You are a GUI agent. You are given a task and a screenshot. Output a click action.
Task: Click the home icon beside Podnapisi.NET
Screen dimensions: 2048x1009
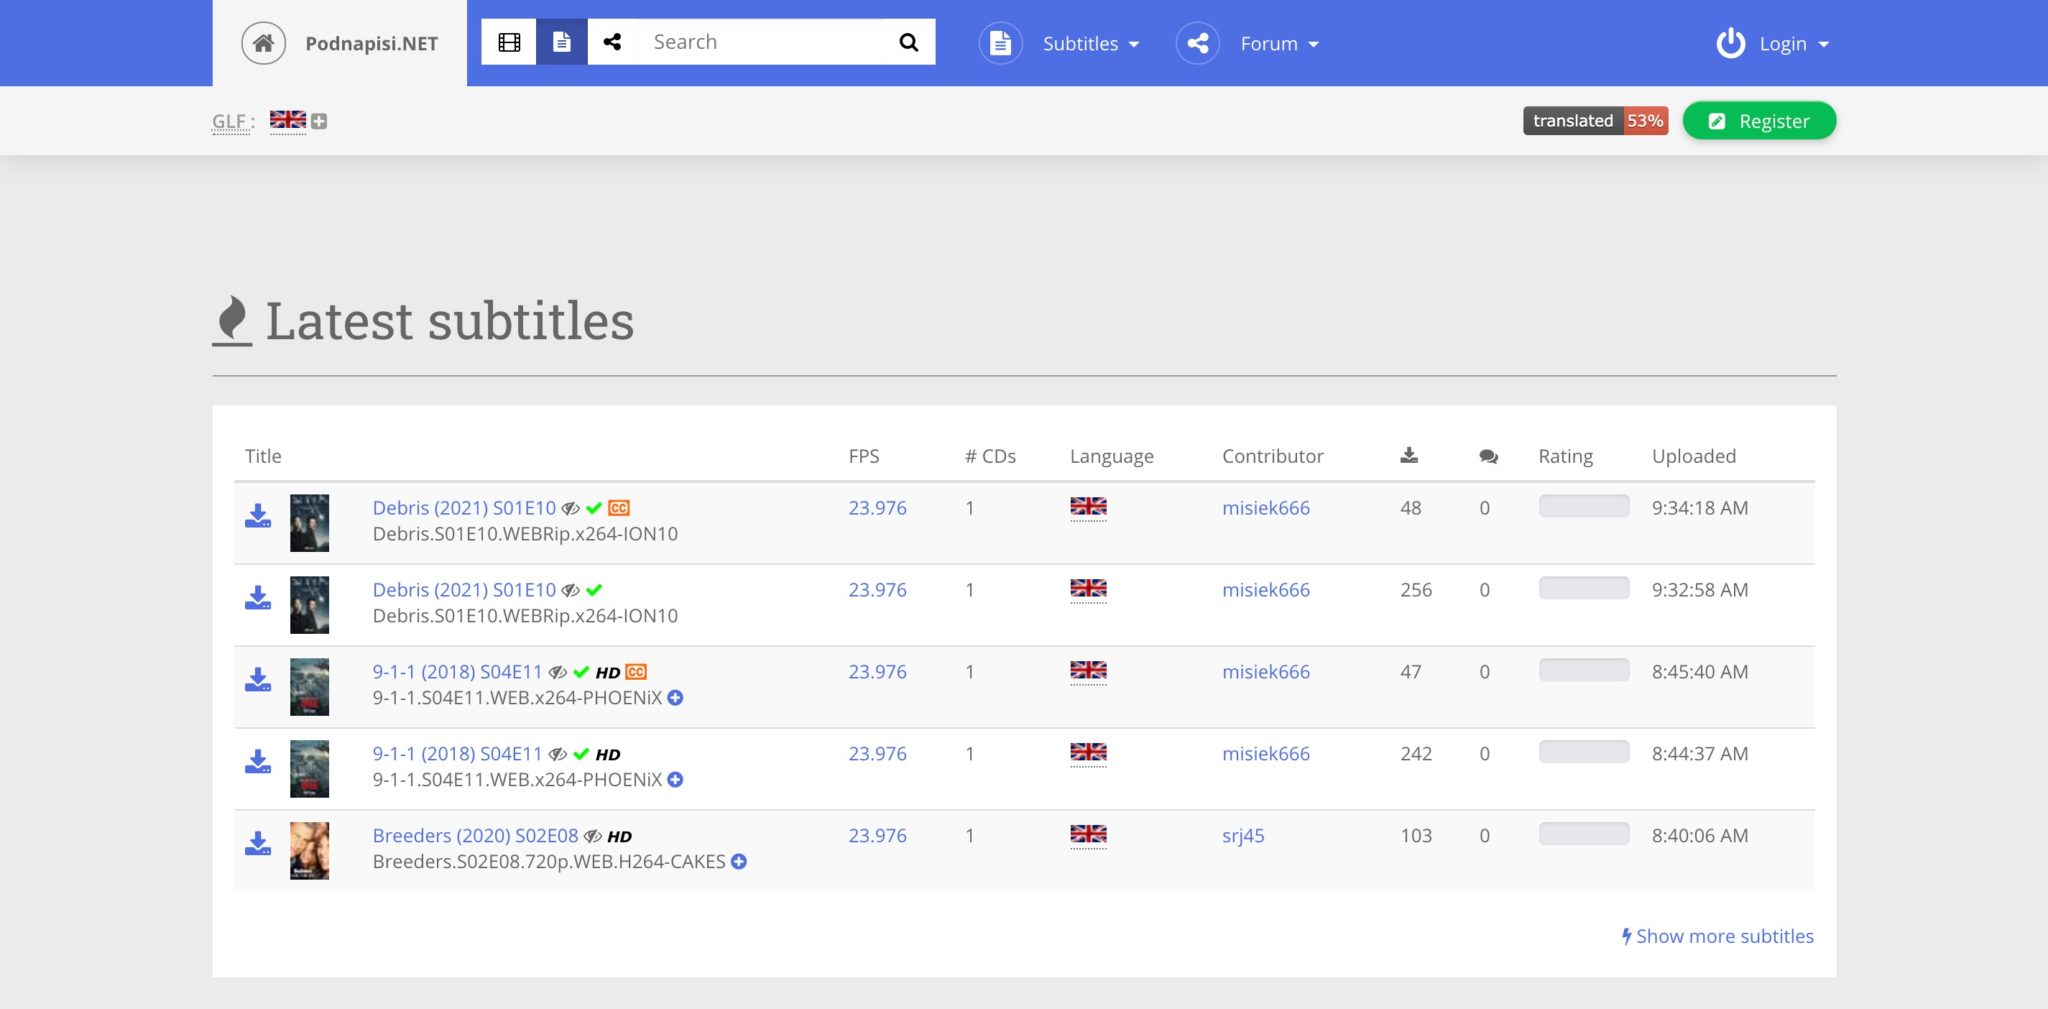tap(263, 43)
